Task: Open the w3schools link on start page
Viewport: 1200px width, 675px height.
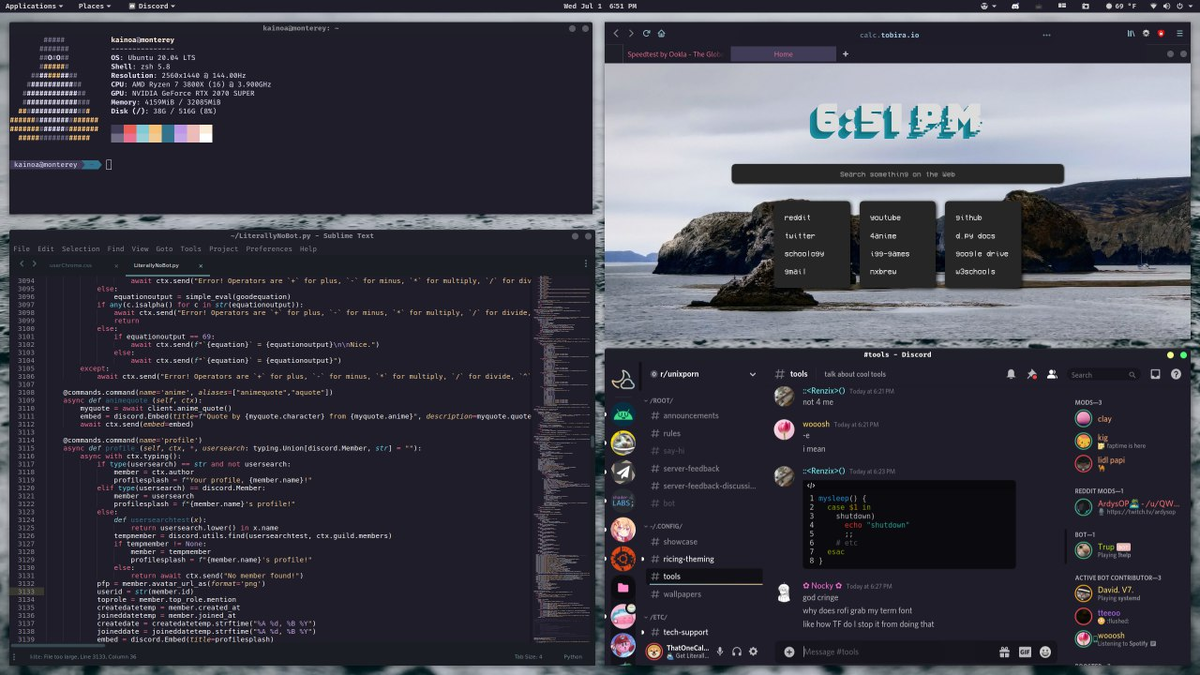Action: (975, 271)
